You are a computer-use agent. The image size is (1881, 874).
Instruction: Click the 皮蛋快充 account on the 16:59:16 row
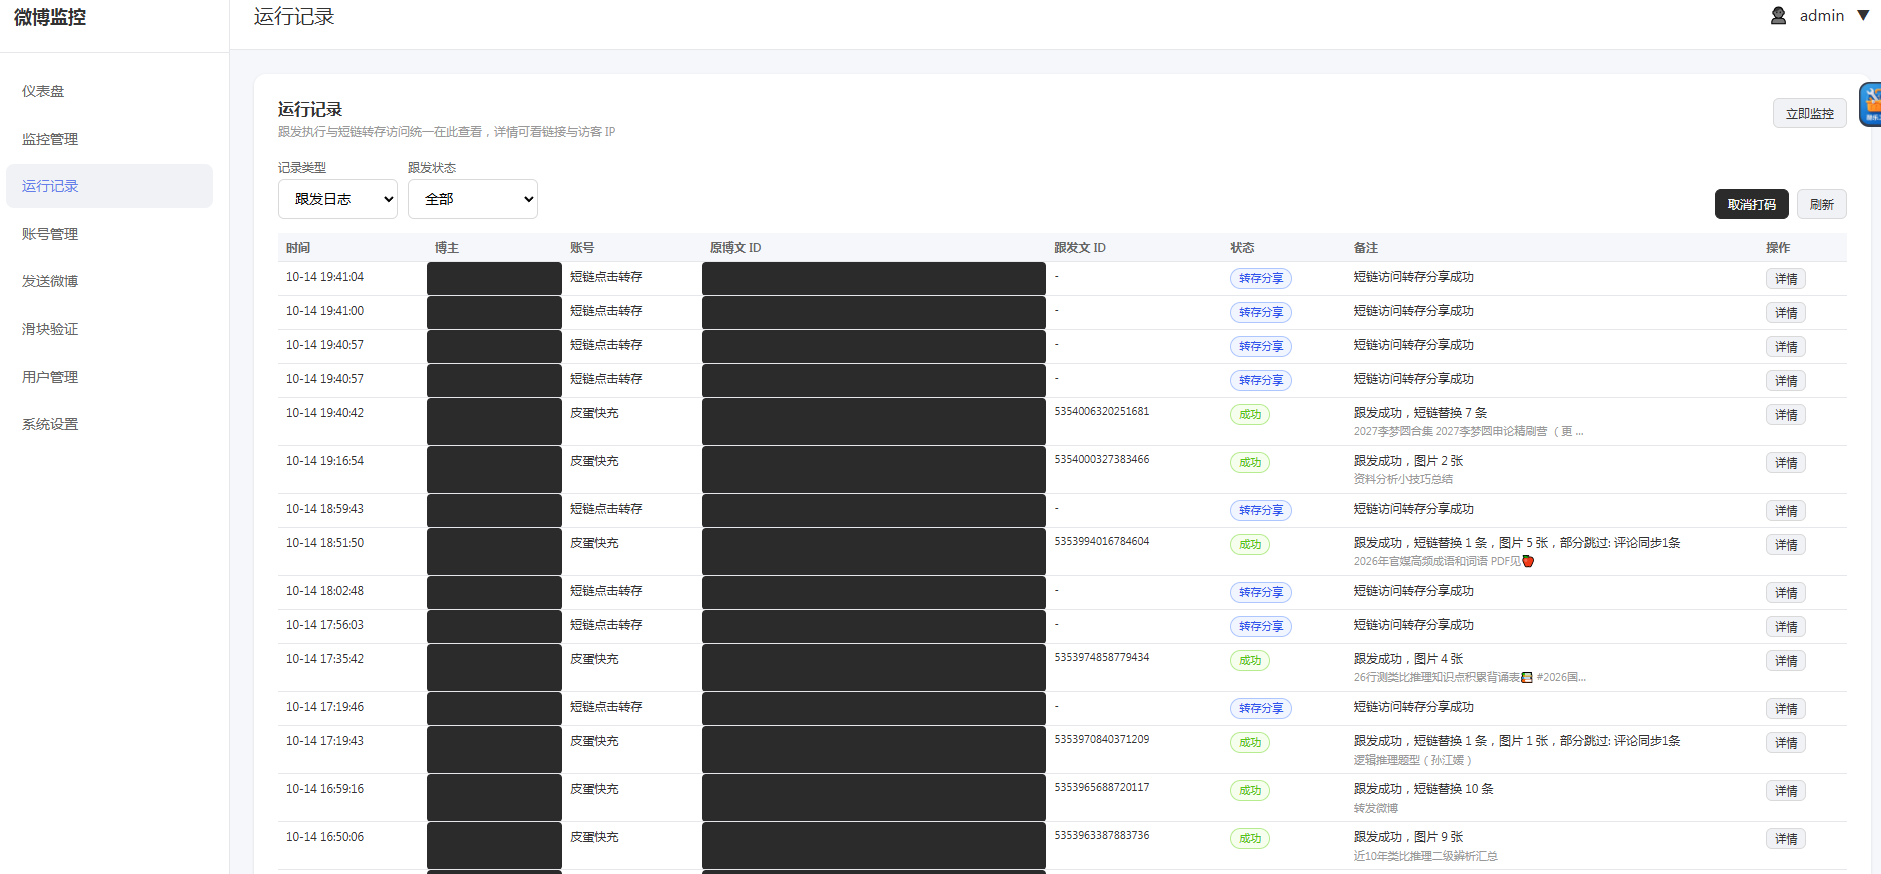coord(594,789)
